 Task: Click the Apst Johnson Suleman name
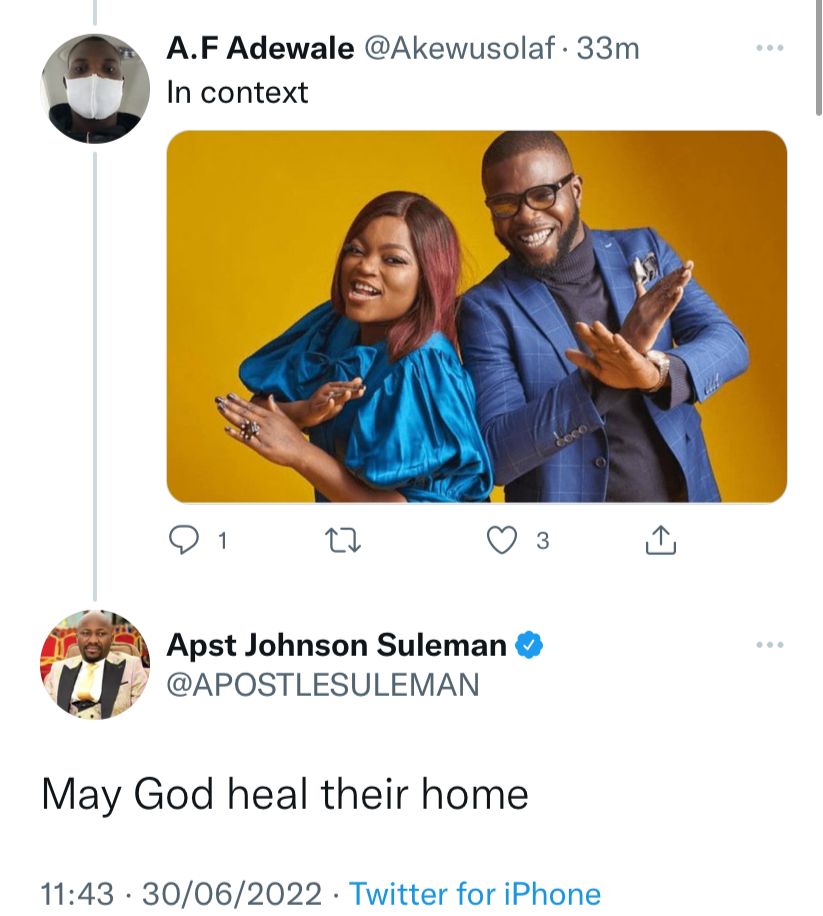click(x=336, y=646)
